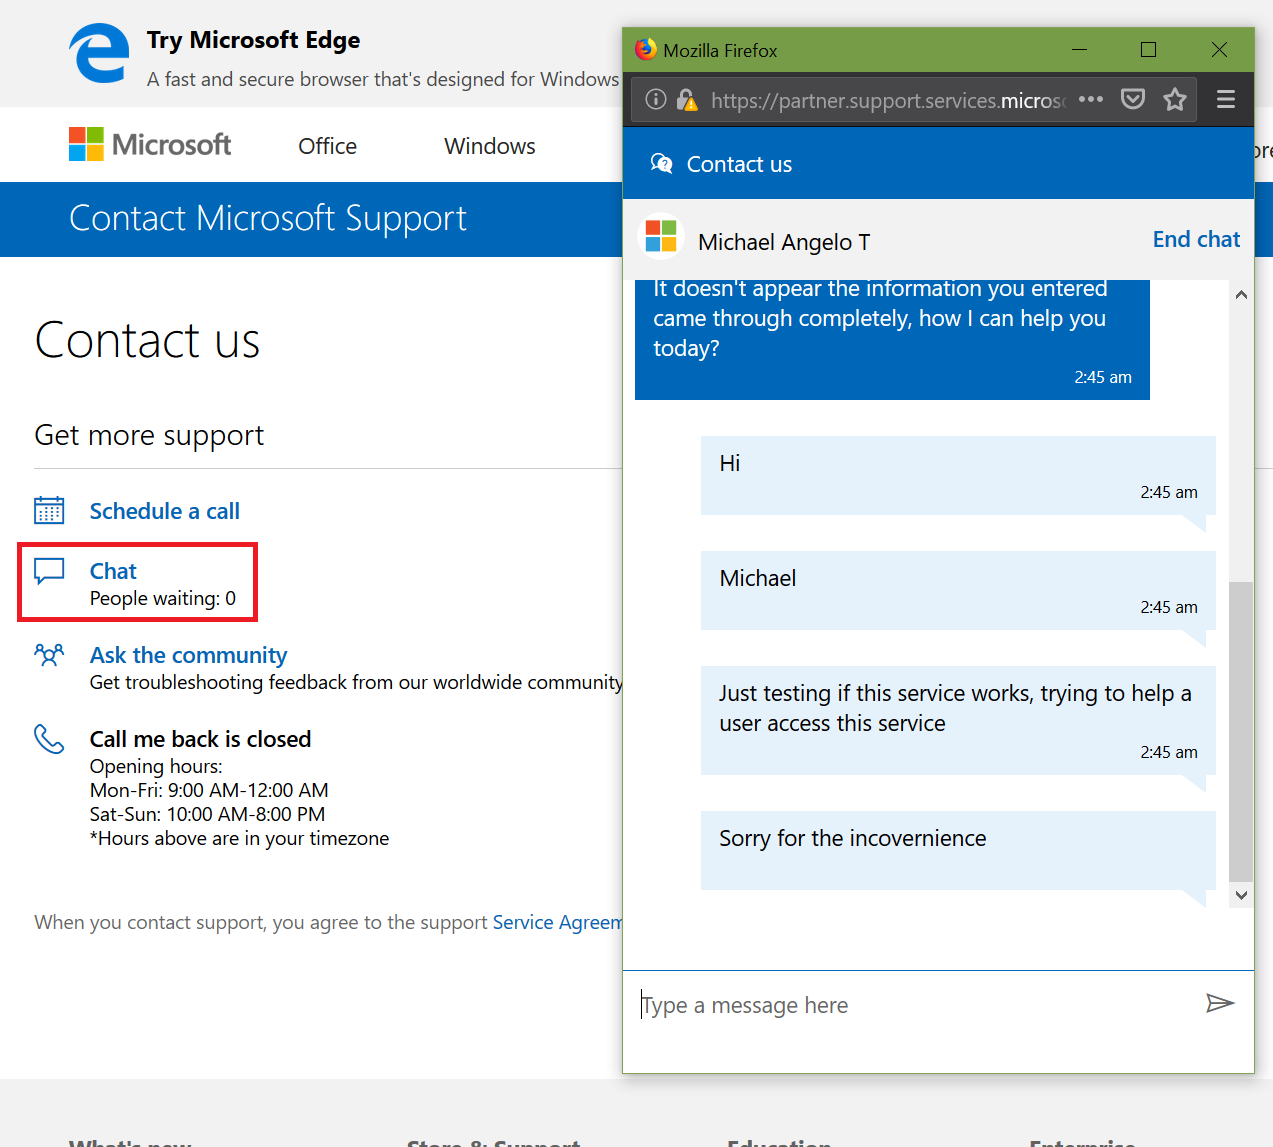Click the 'Hi' chat message
The height and width of the screenshot is (1147, 1273).
click(x=958, y=475)
